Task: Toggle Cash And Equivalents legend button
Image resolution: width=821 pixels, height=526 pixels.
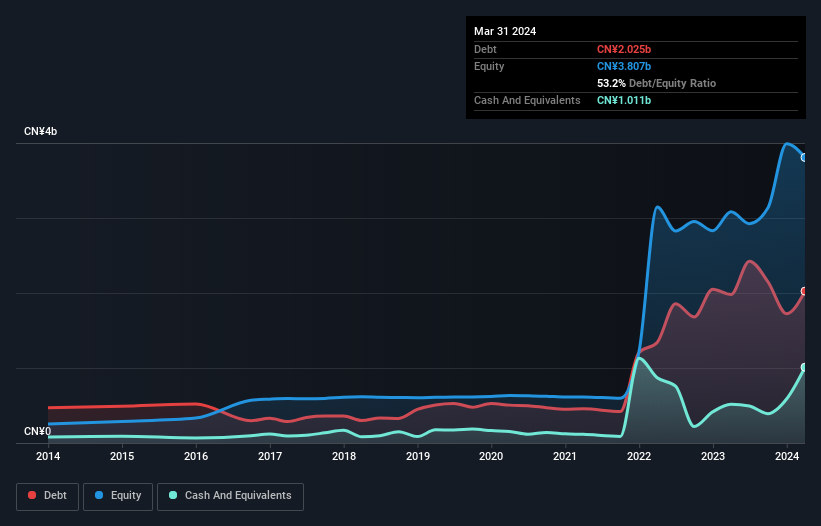Action: coord(230,496)
